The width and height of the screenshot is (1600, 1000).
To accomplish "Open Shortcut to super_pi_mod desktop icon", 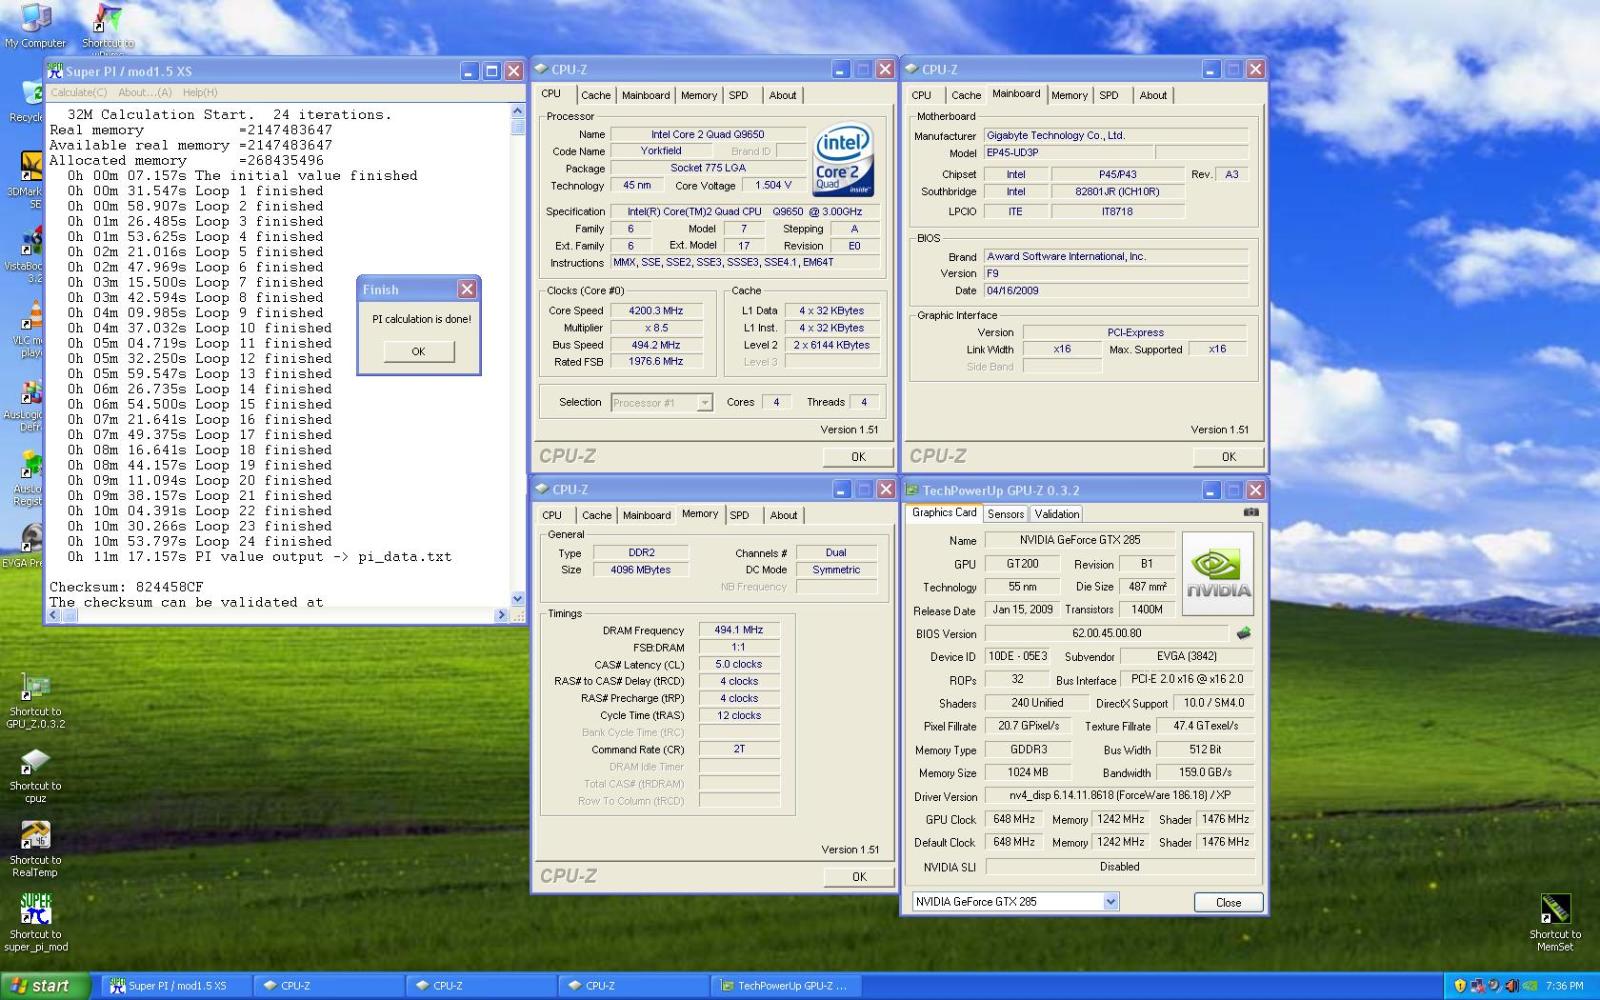I will [x=36, y=924].
